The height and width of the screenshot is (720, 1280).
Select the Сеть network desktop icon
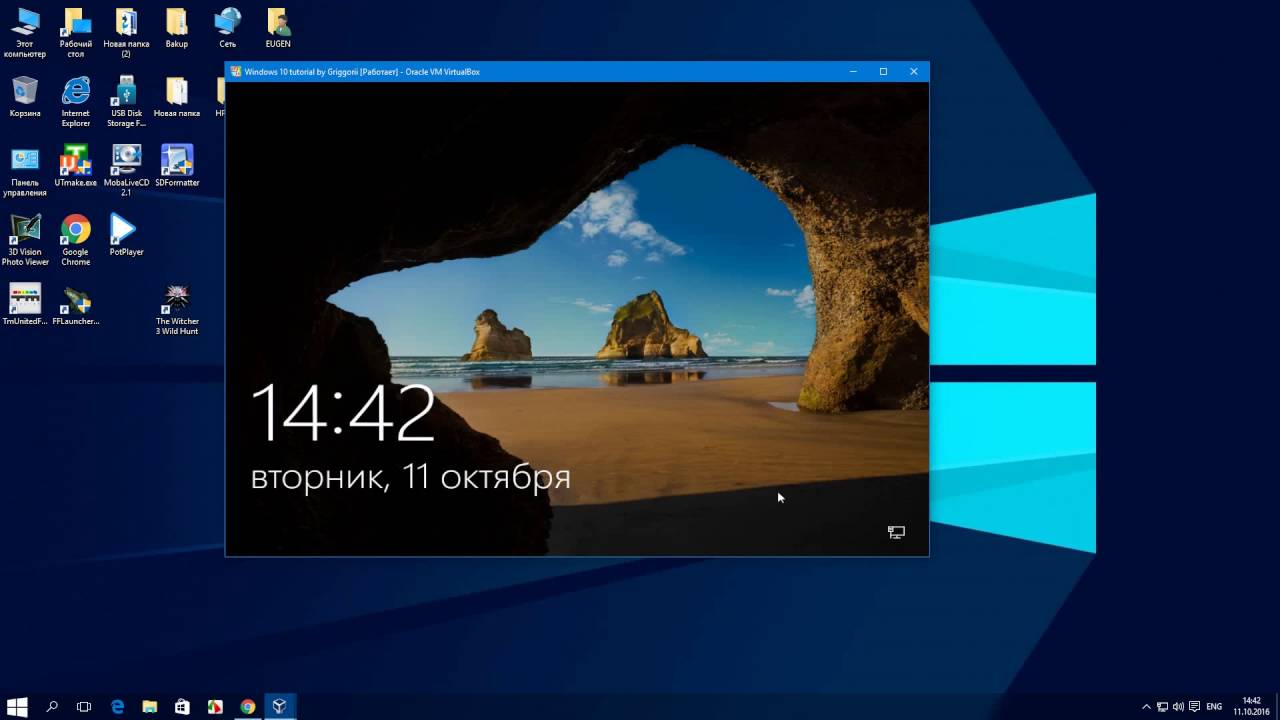[x=228, y=29]
